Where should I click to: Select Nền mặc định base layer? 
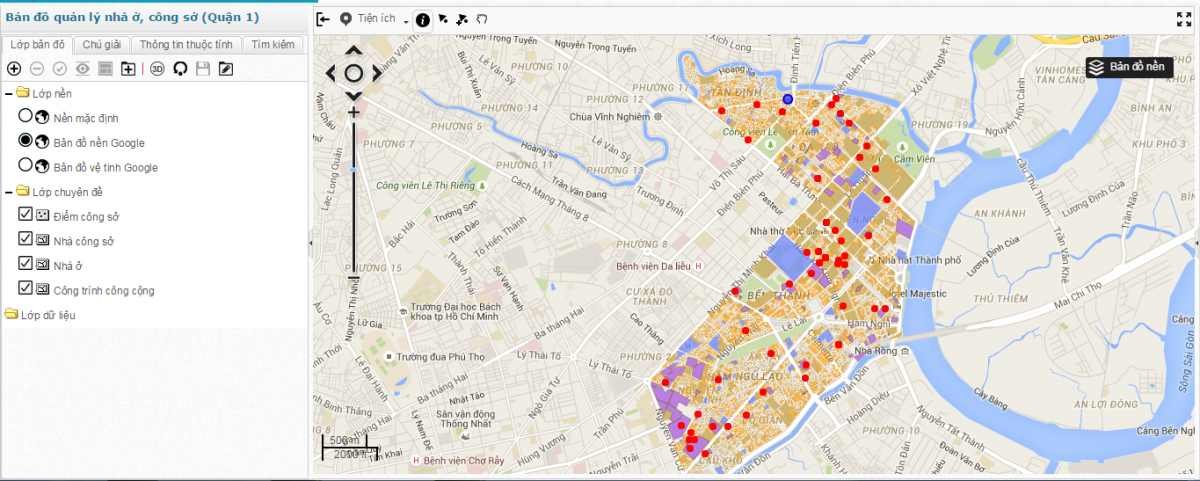(x=26, y=116)
